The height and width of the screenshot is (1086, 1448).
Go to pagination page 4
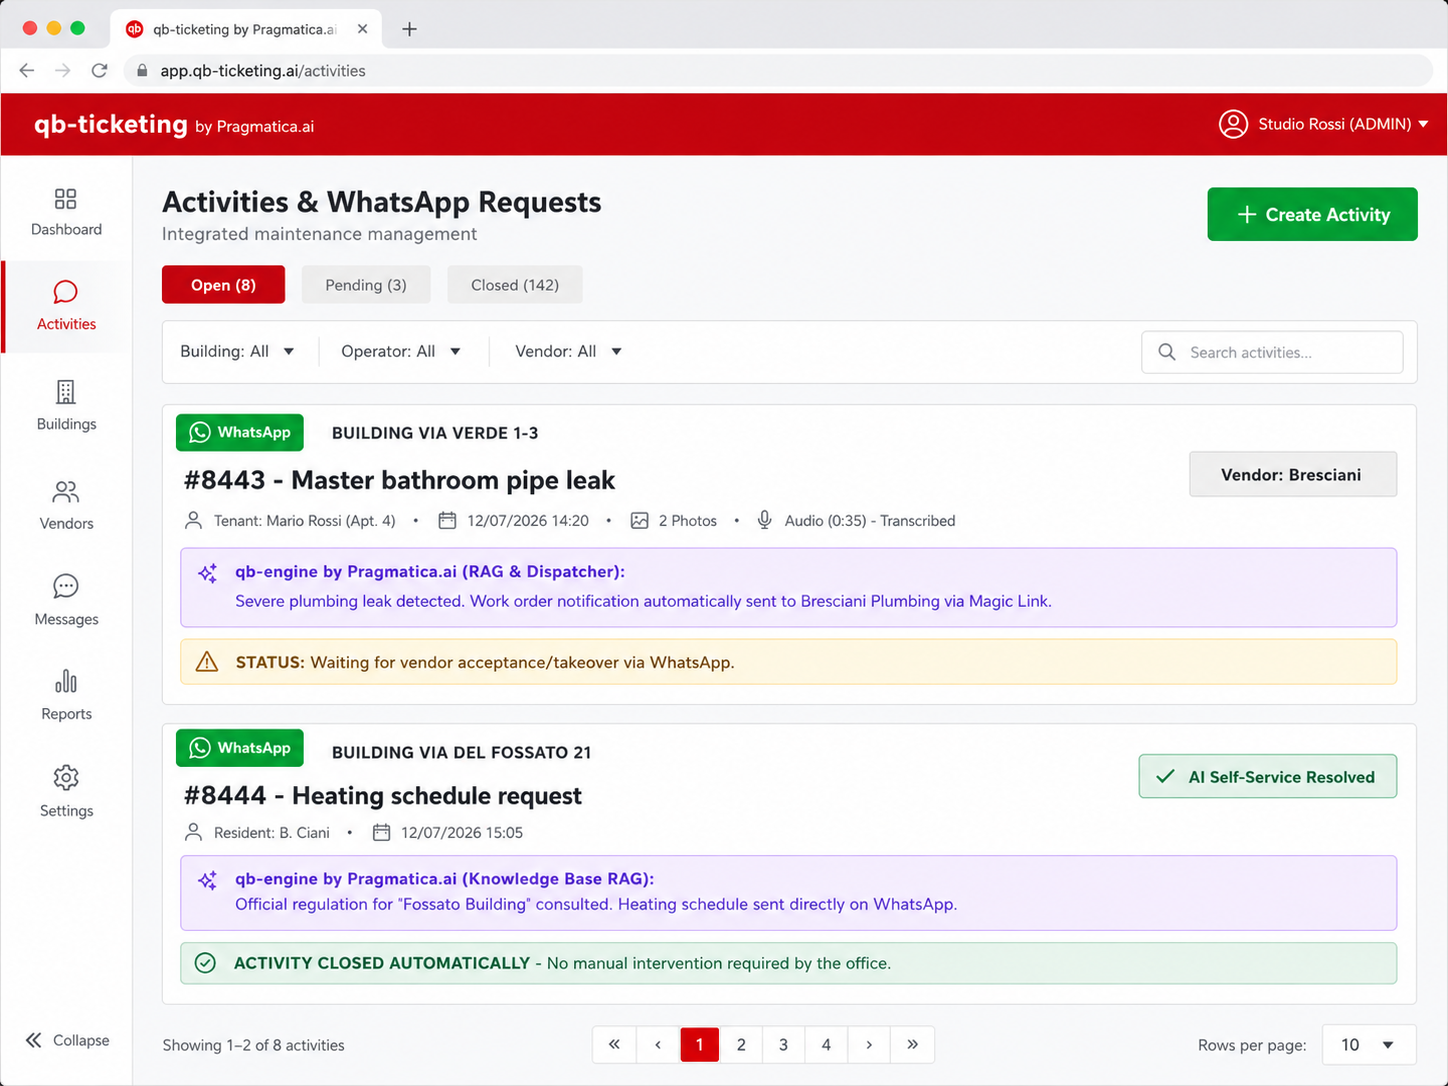(x=826, y=1045)
